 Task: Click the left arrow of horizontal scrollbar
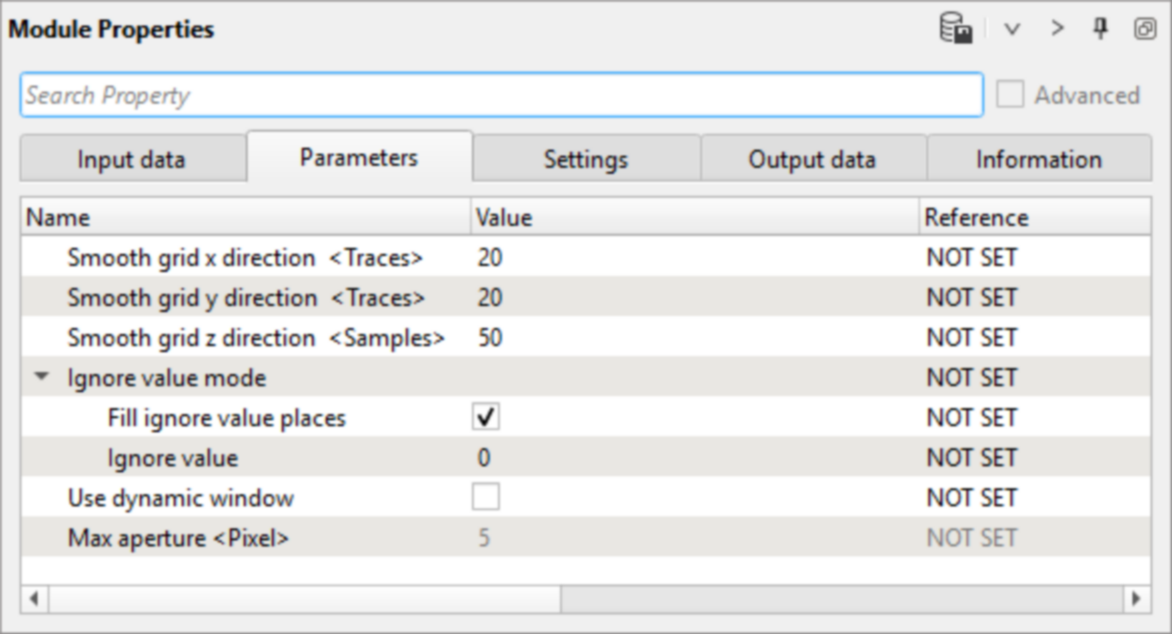(x=34, y=599)
